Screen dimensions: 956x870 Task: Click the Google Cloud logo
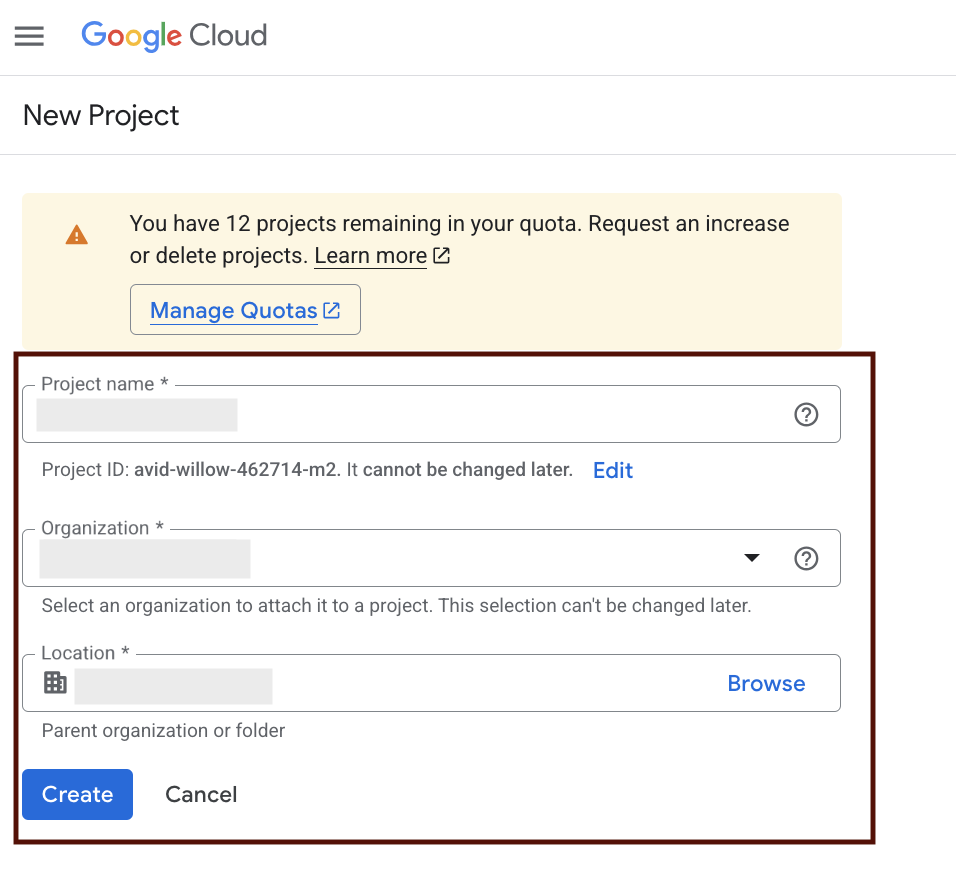click(173, 36)
